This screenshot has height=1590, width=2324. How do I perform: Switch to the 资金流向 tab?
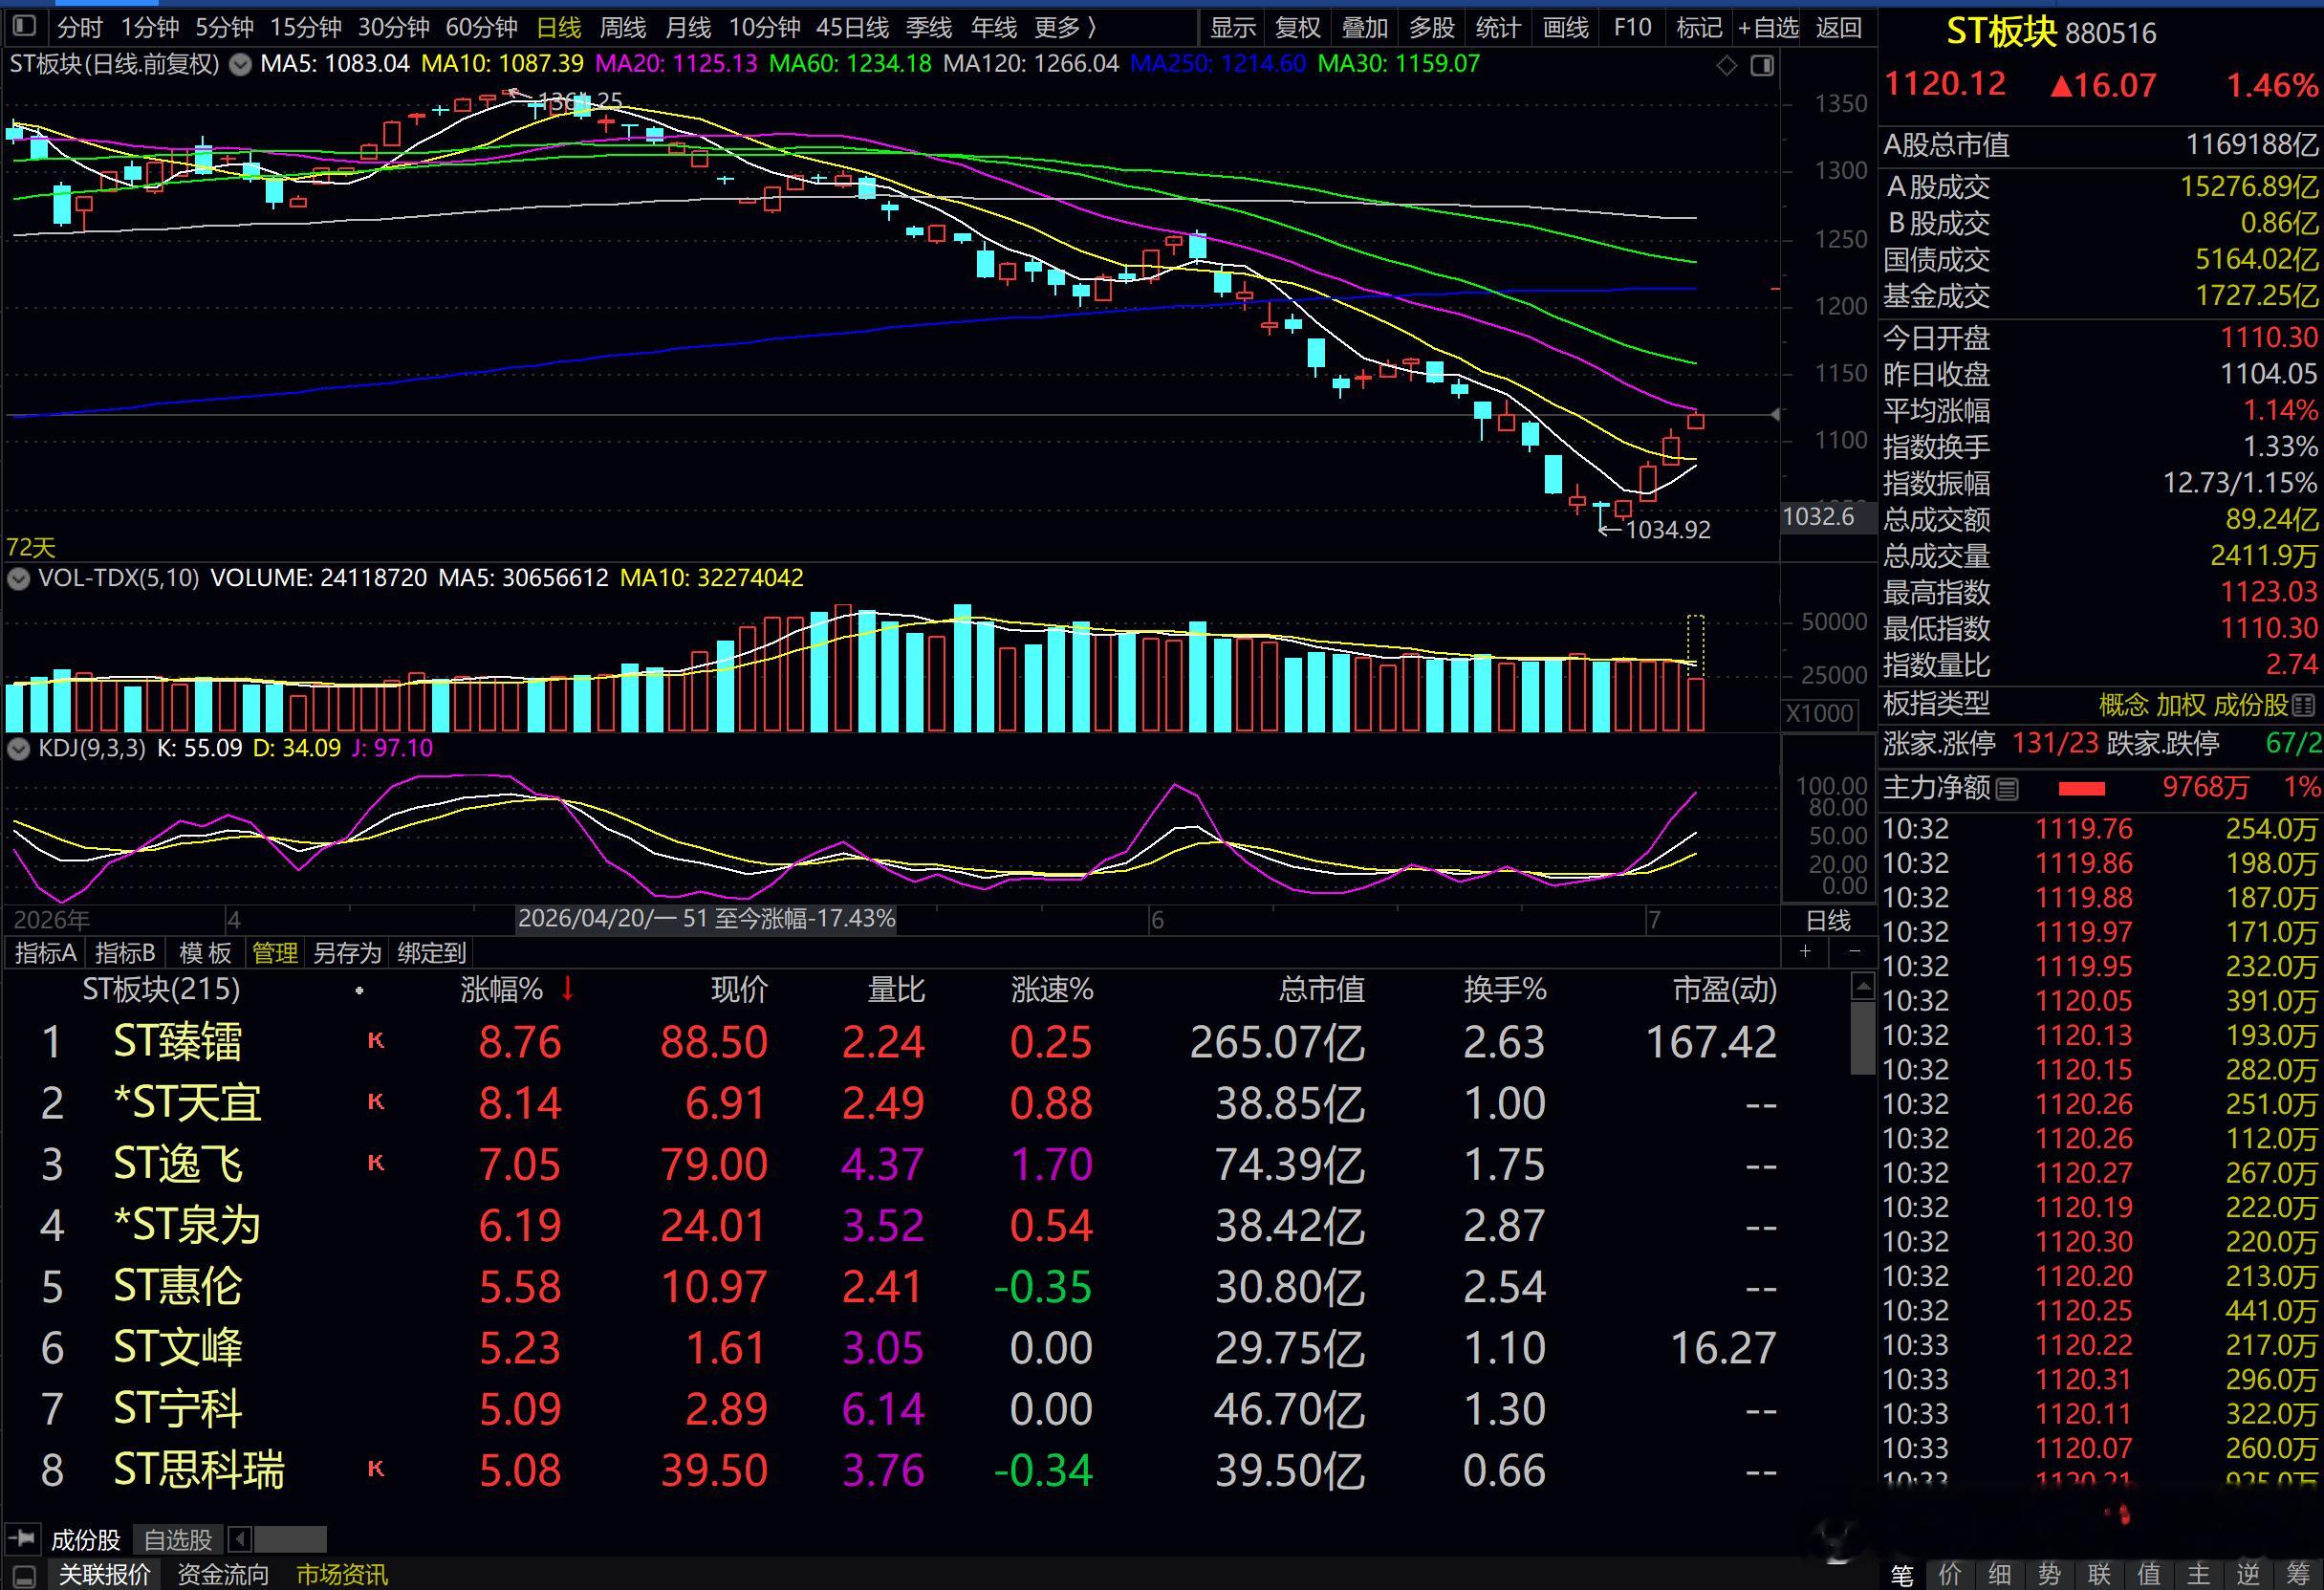(x=223, y=1575)
